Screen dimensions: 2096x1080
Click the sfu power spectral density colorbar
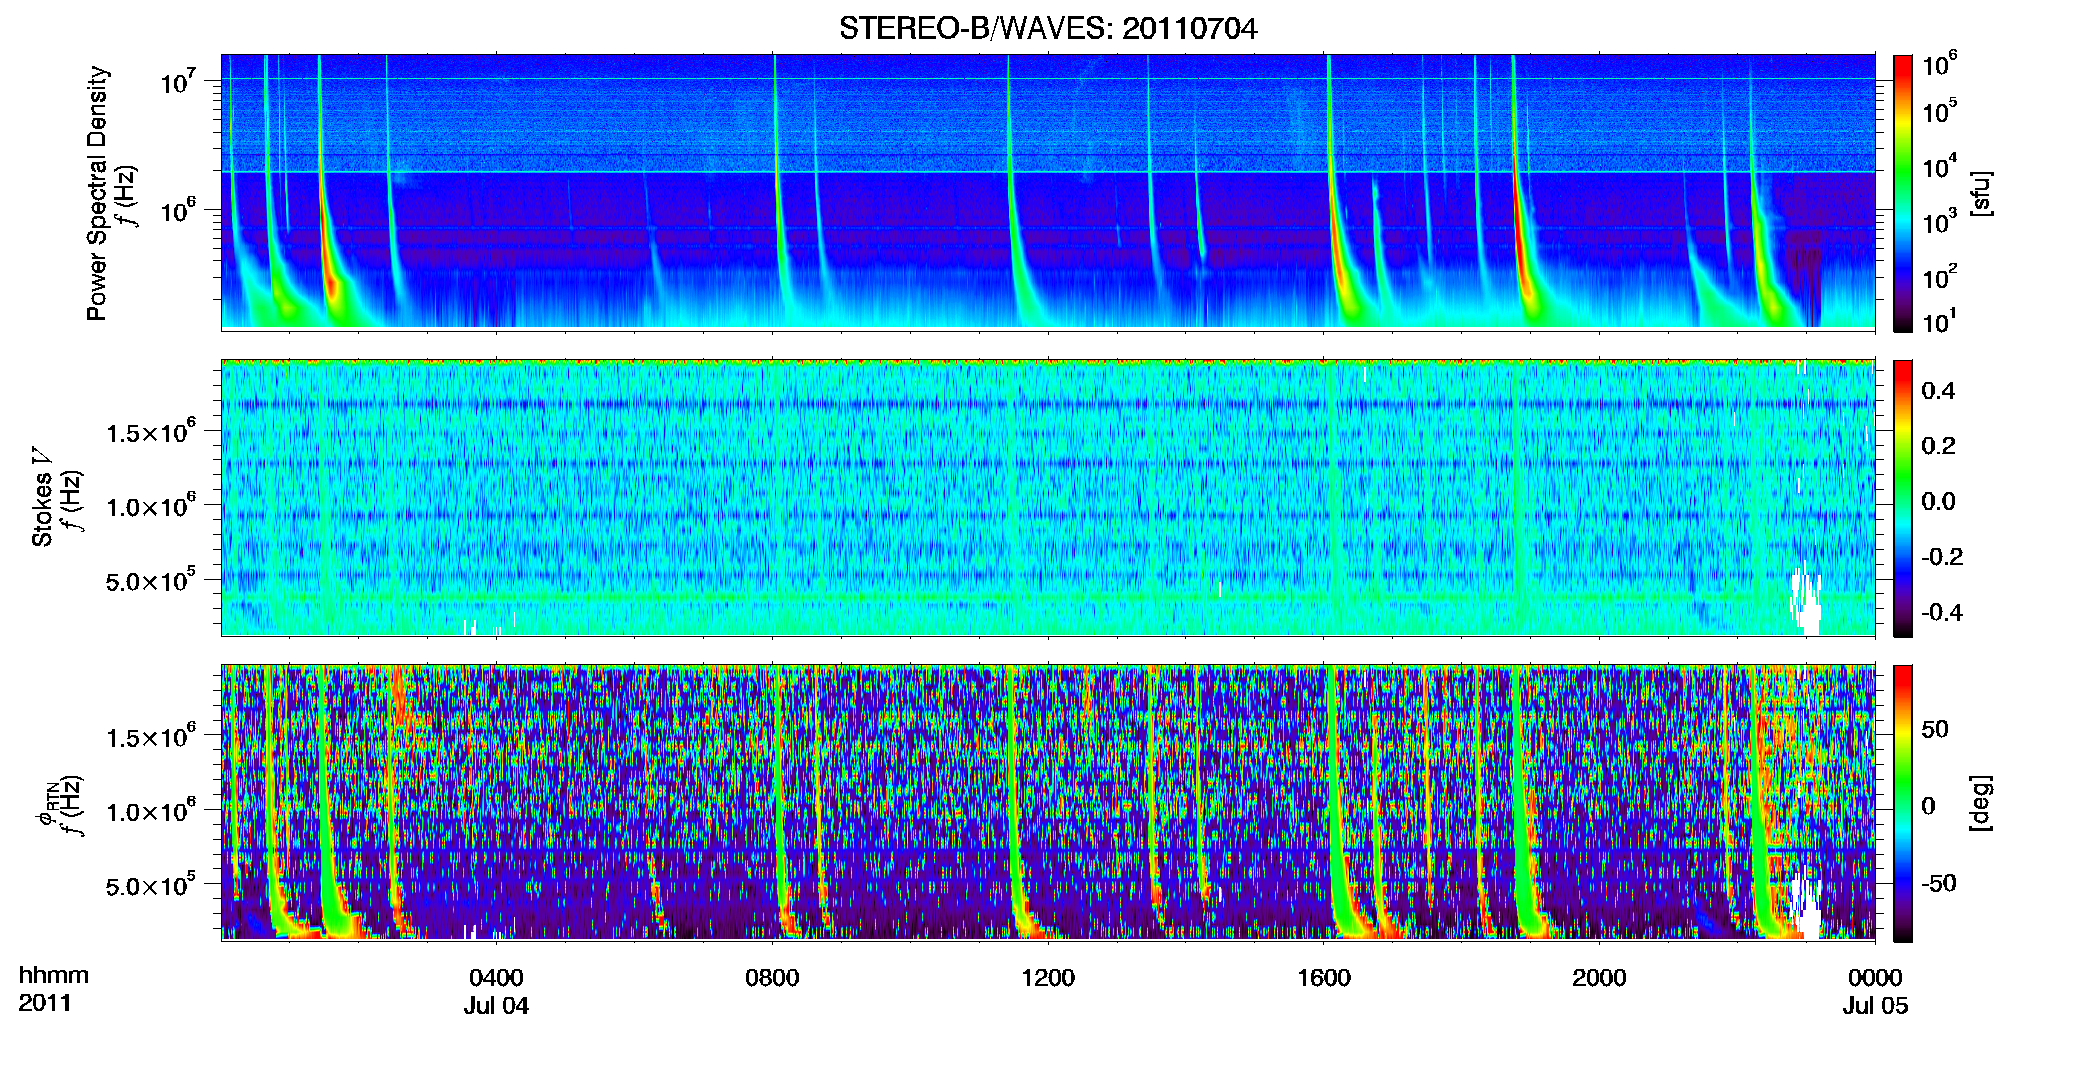click(1903, 193)
